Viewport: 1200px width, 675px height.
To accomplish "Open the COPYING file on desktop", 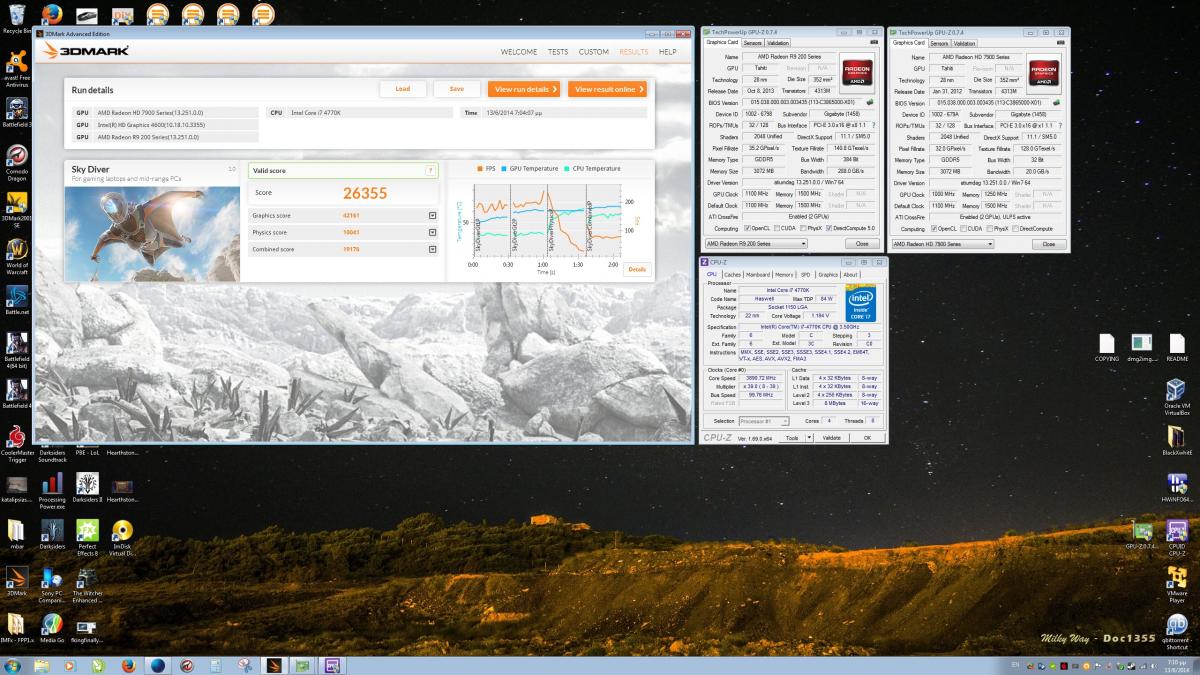I will point(1106,346).
